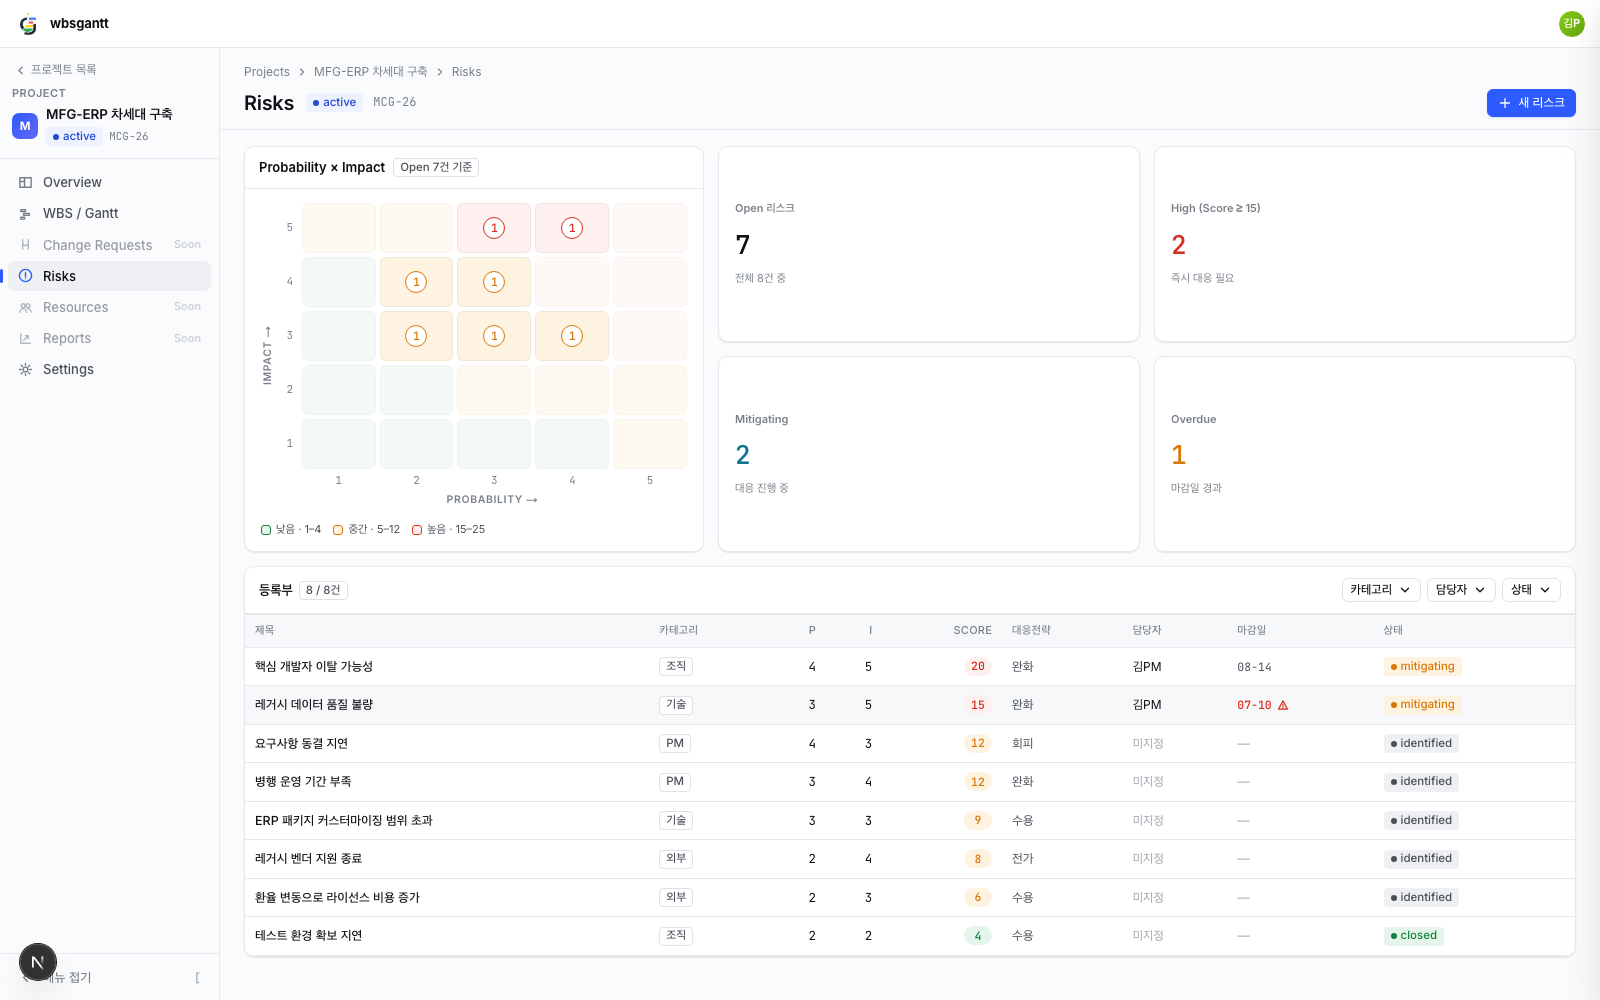Click the red 높음 legend swatch
This screenshot has width=1600, height=1000.
417,530
